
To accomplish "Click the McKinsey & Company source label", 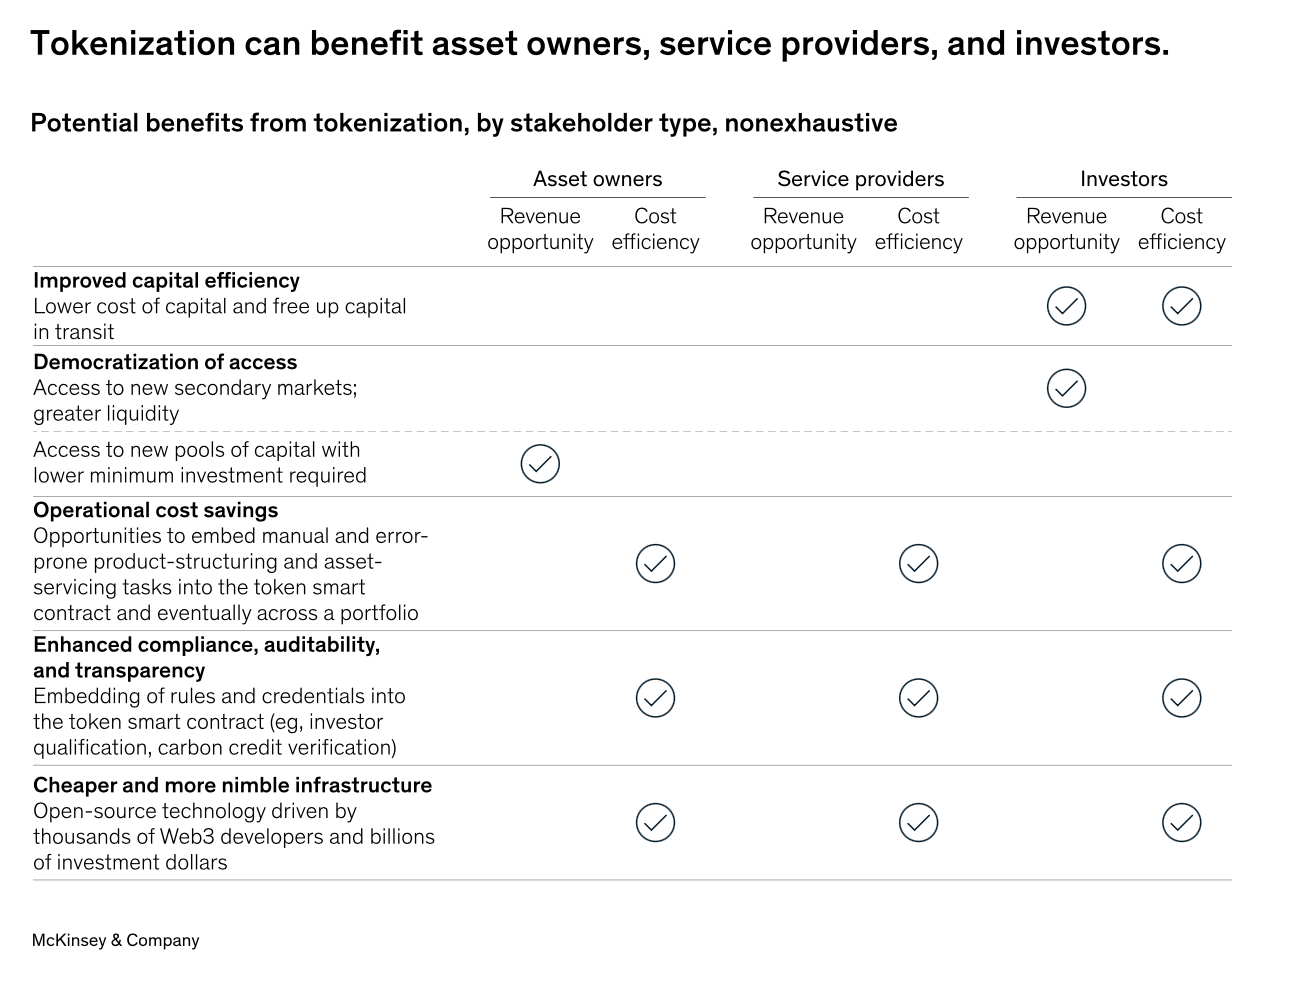I will click(116, 940).
